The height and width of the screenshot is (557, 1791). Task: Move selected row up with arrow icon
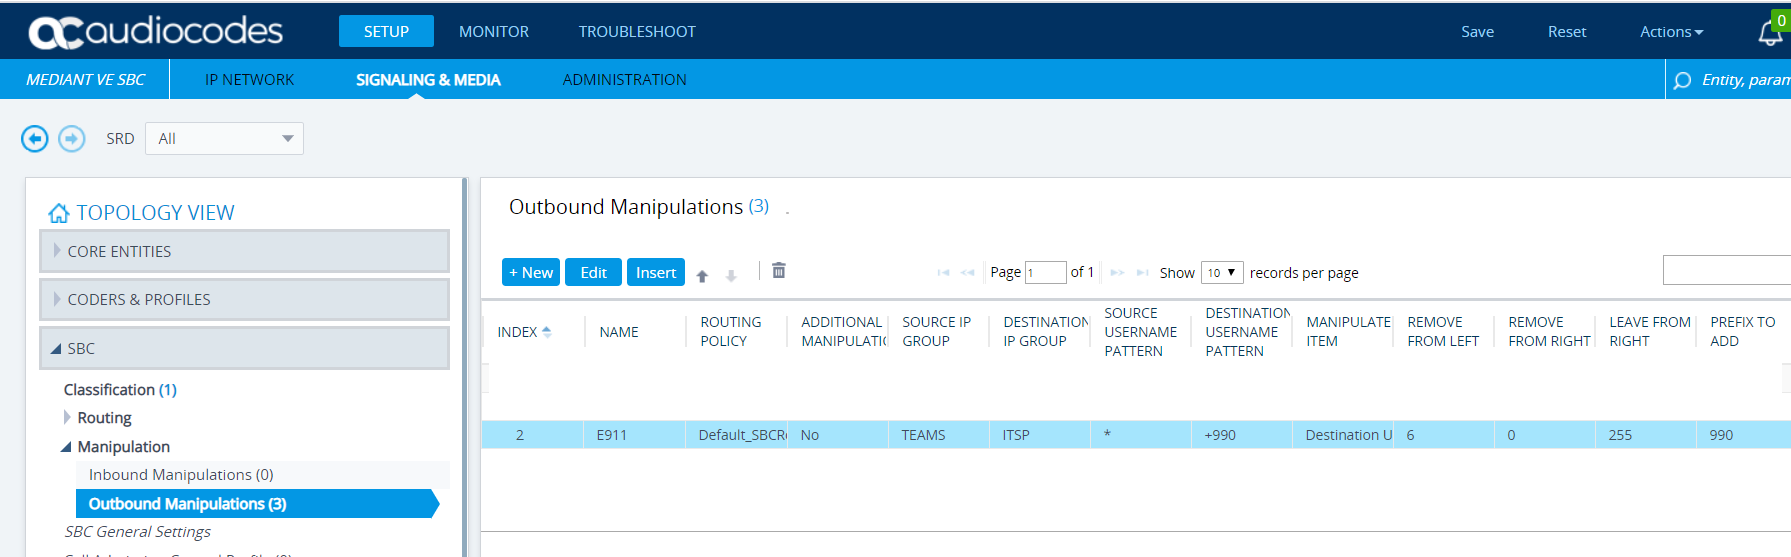702,276
